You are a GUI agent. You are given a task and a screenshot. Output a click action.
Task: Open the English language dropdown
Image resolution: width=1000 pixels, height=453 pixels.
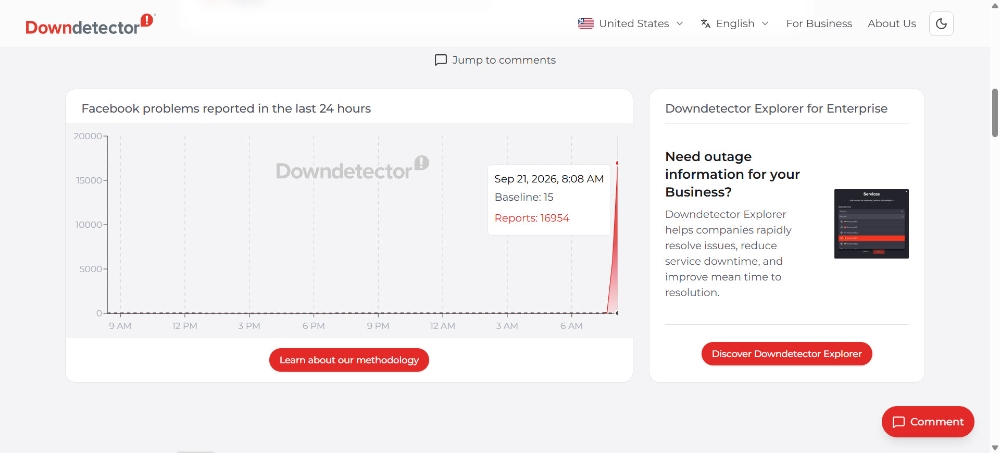pyautogui.click(x=735, y=24)
